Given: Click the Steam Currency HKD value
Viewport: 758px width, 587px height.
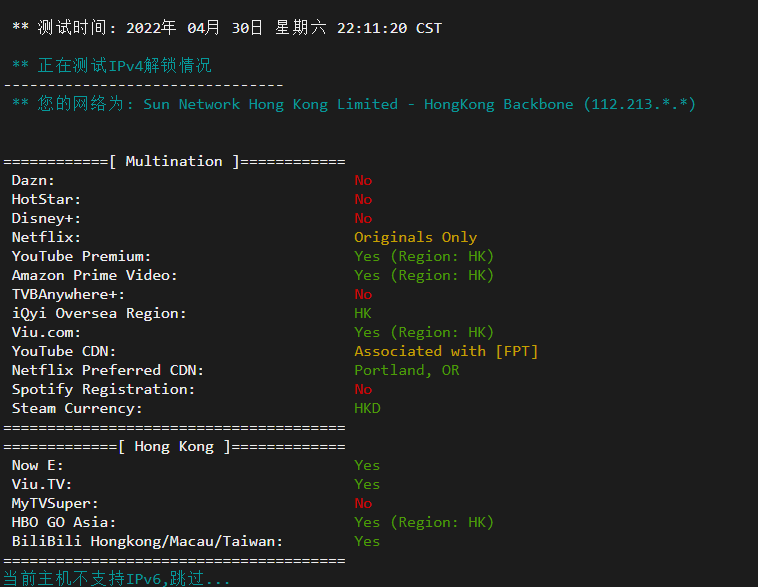Looking at the screenshot, I should click(367, 408).
